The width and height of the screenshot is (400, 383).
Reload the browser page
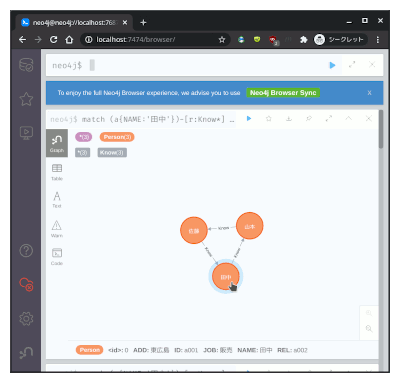point(53,40)
